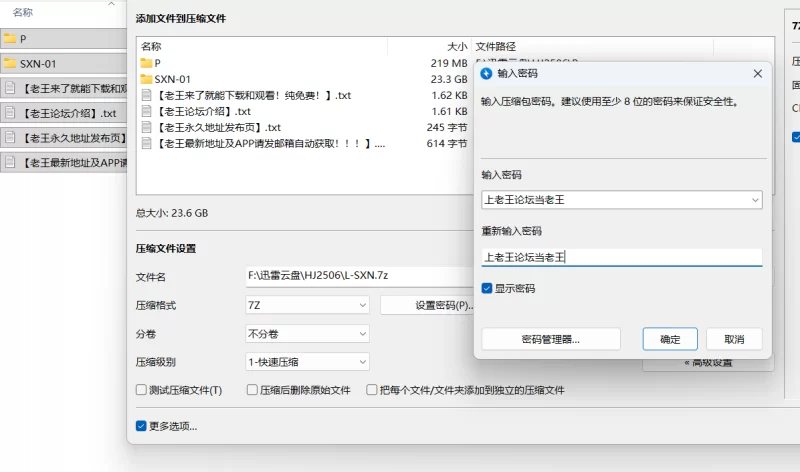Select the SXN-01 folder in the left Explorer pane
The width and height of the screenshot is (800, 472).
pos(64,64)
